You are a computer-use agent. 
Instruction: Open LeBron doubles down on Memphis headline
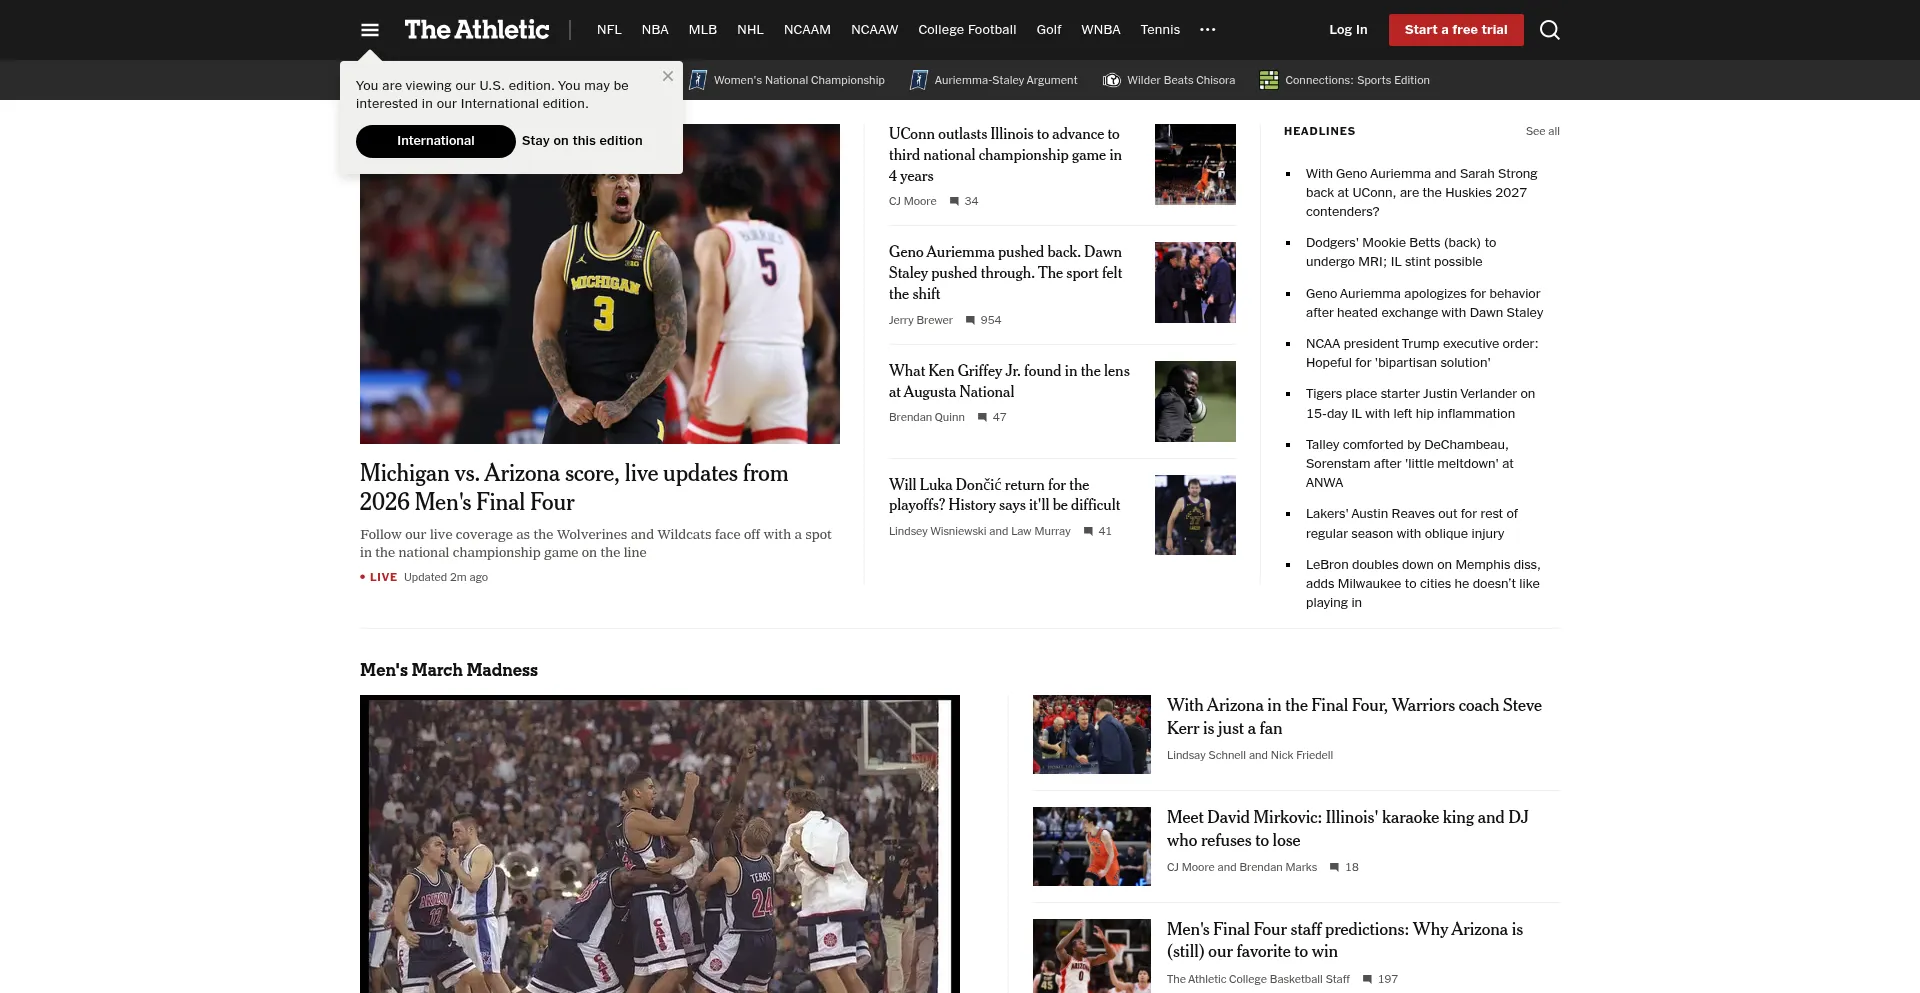coord(1423,583)
